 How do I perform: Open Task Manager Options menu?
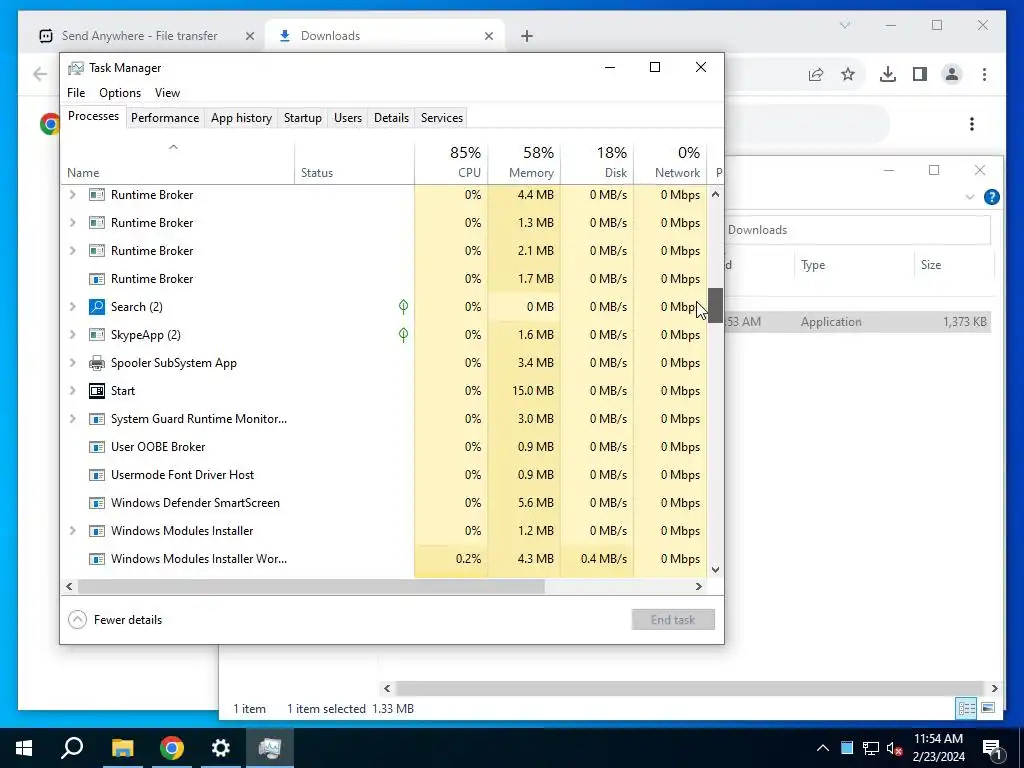[120, 93]
